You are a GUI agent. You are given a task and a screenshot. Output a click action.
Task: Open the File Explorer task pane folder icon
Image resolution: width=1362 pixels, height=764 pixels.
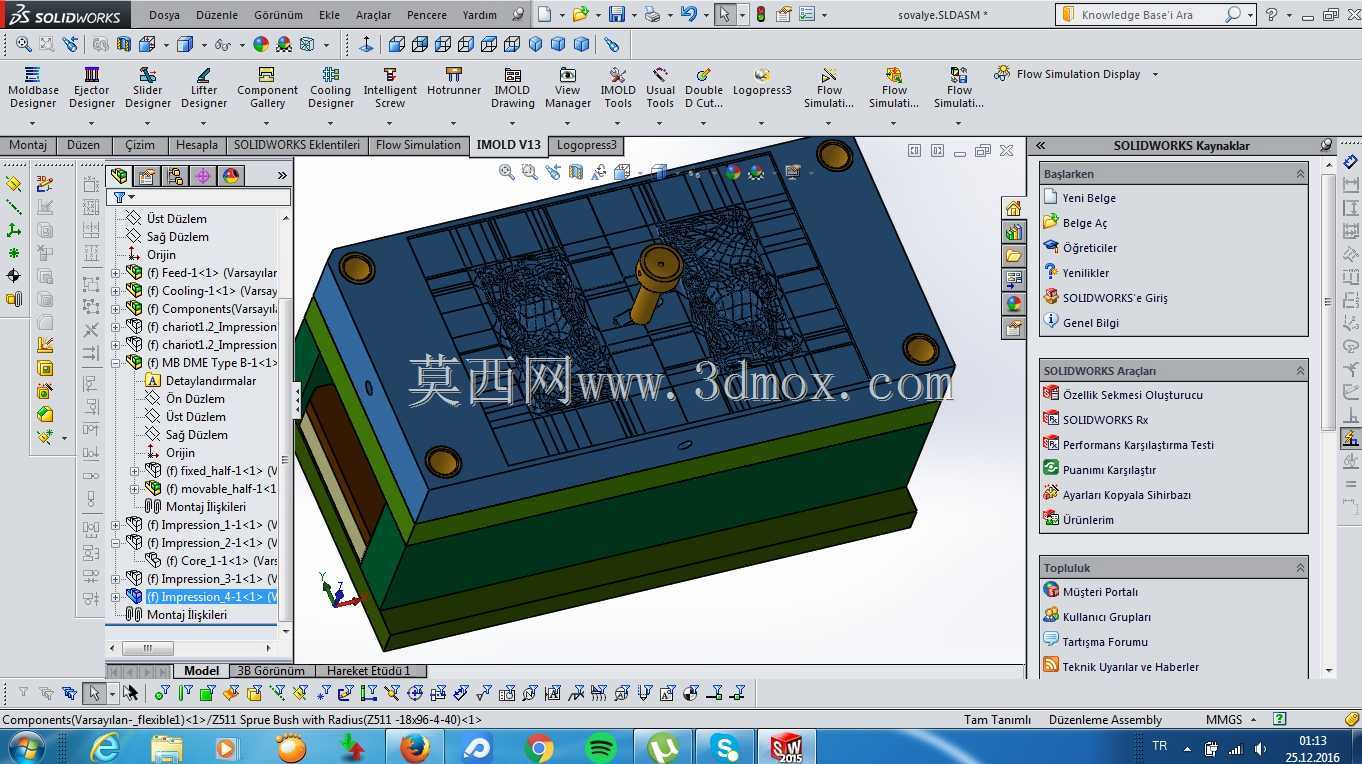click(1014, 256)
